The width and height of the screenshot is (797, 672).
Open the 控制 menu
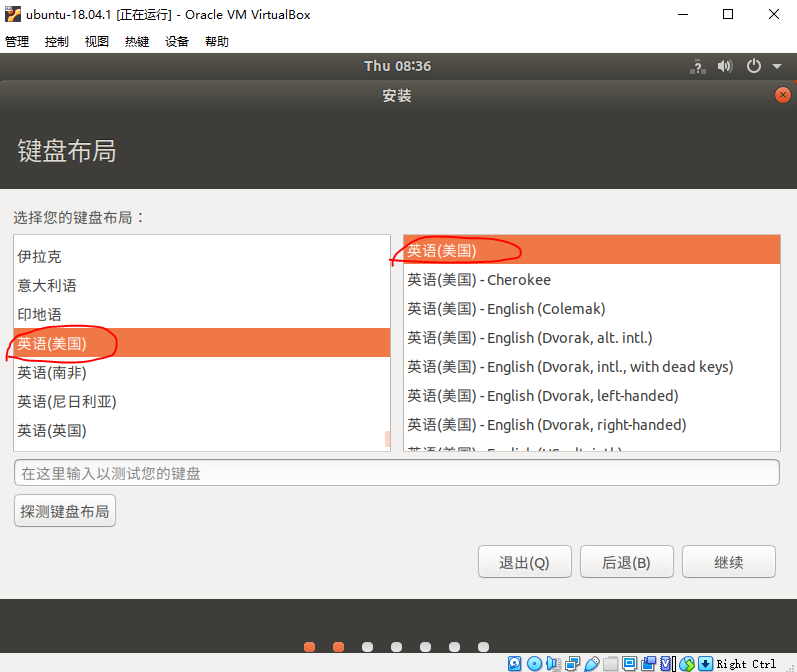pyautogui.click(x=56, y=41)
